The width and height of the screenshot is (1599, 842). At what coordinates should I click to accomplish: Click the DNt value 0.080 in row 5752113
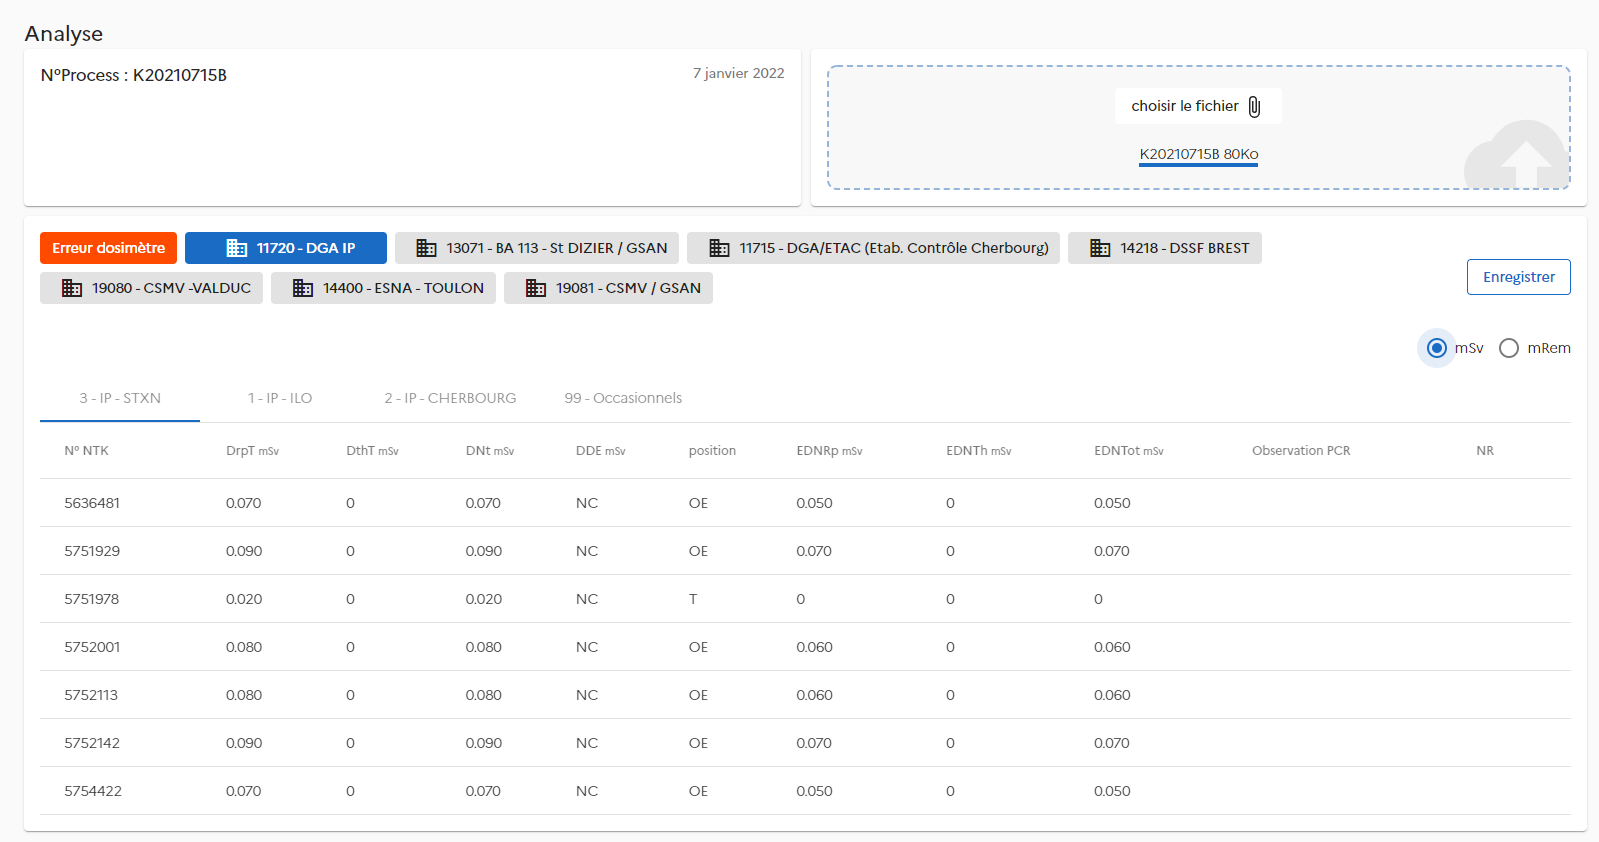coord(484,695)
